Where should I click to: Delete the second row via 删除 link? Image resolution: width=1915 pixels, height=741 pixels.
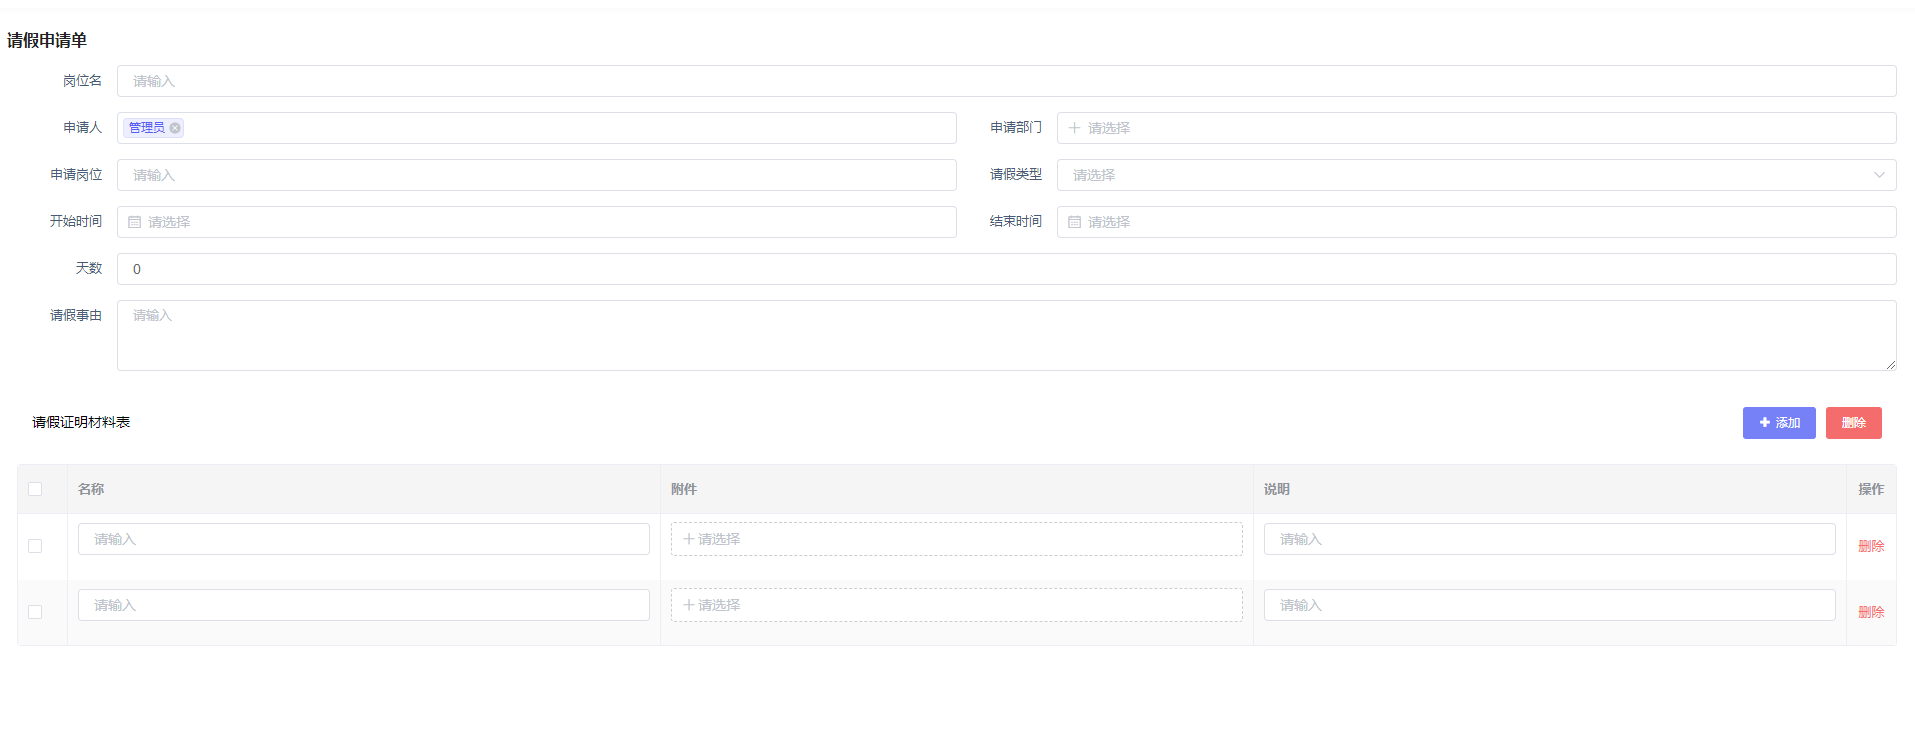(1870, 612)
